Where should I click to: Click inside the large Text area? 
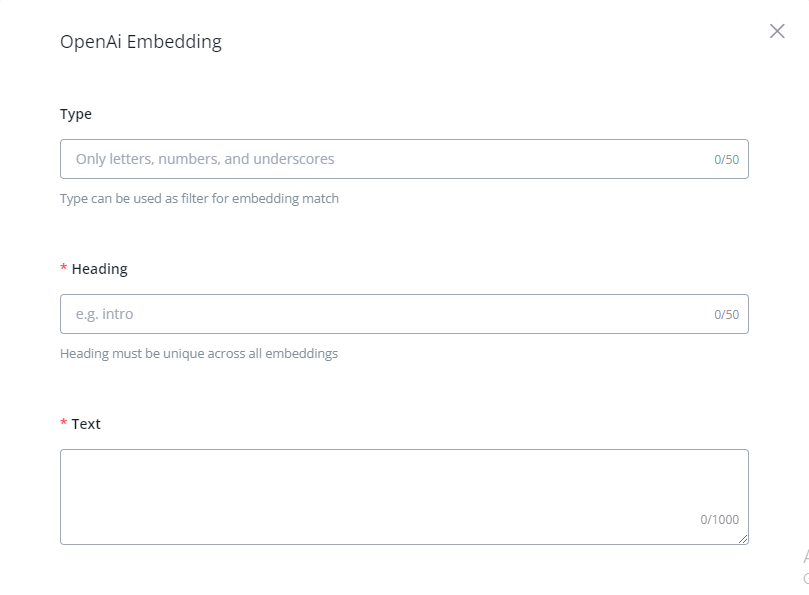click(380, 490)
